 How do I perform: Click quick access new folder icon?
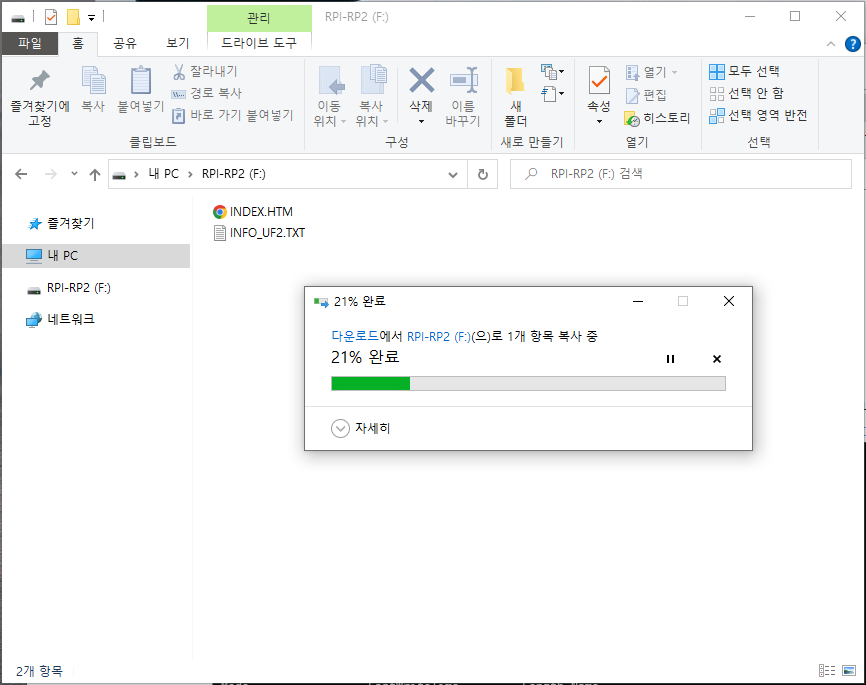pos(73,17)
